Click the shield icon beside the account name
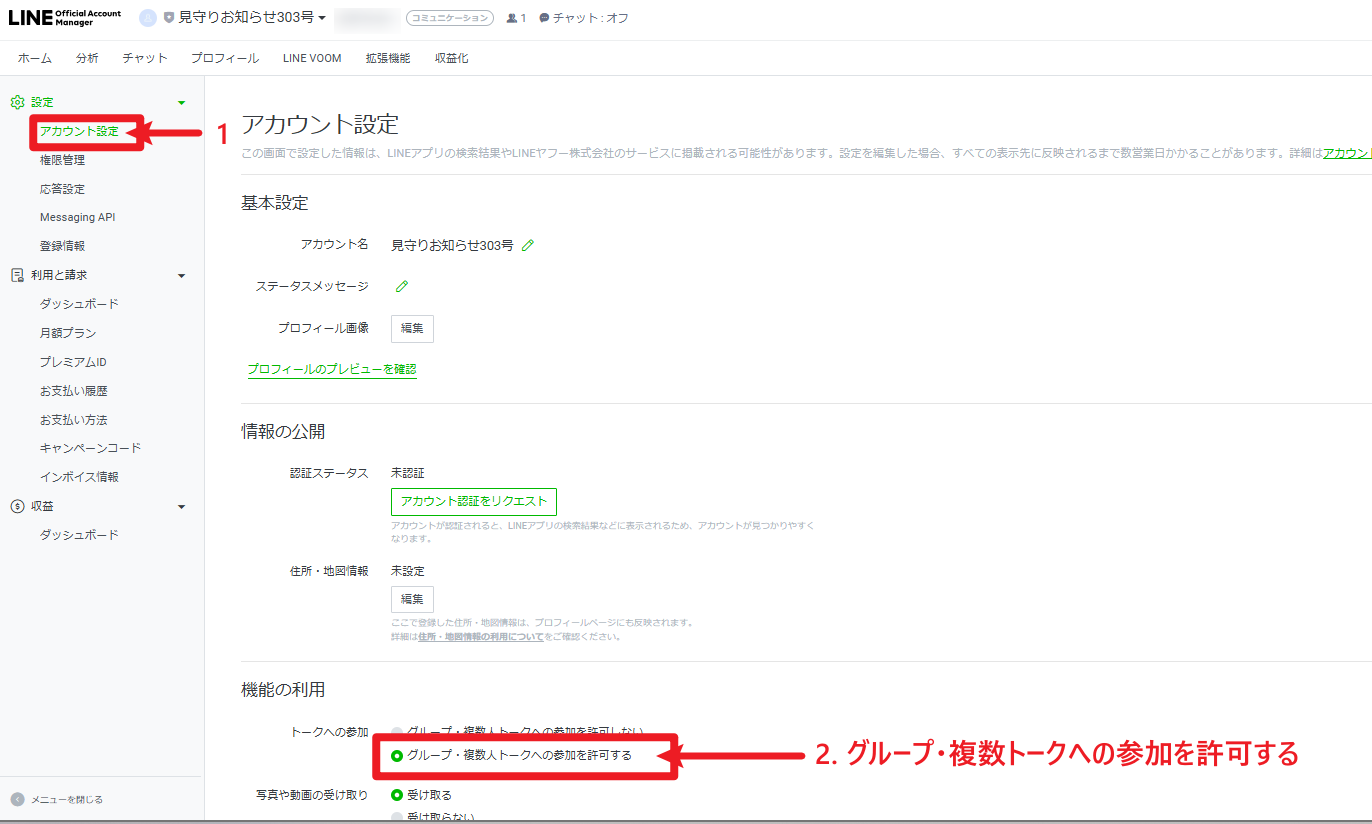1372x824 pixels. click(x=169, y=18)
